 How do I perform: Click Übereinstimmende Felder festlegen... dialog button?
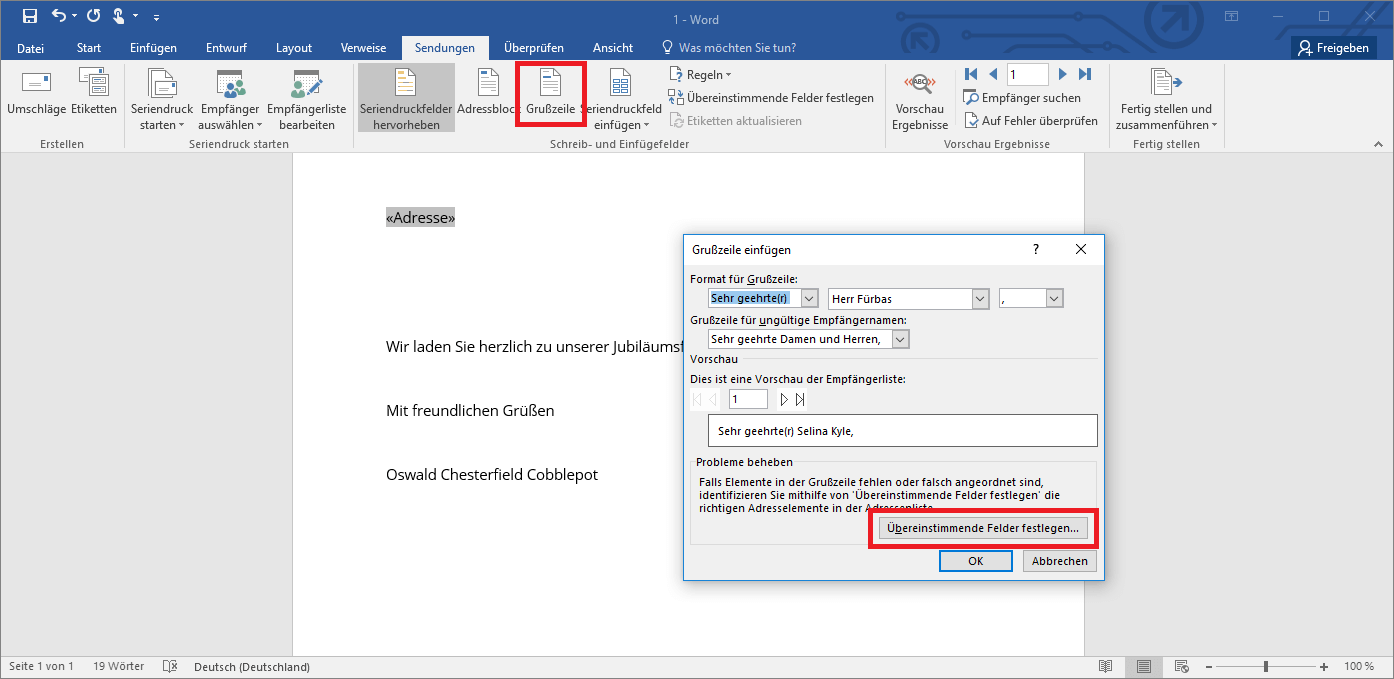[x=983, y=527]
